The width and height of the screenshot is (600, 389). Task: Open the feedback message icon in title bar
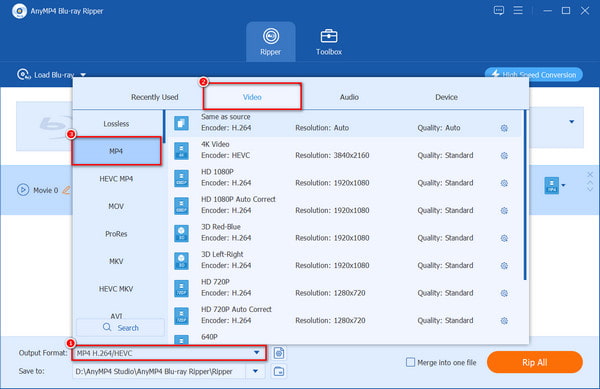[499, 10]
